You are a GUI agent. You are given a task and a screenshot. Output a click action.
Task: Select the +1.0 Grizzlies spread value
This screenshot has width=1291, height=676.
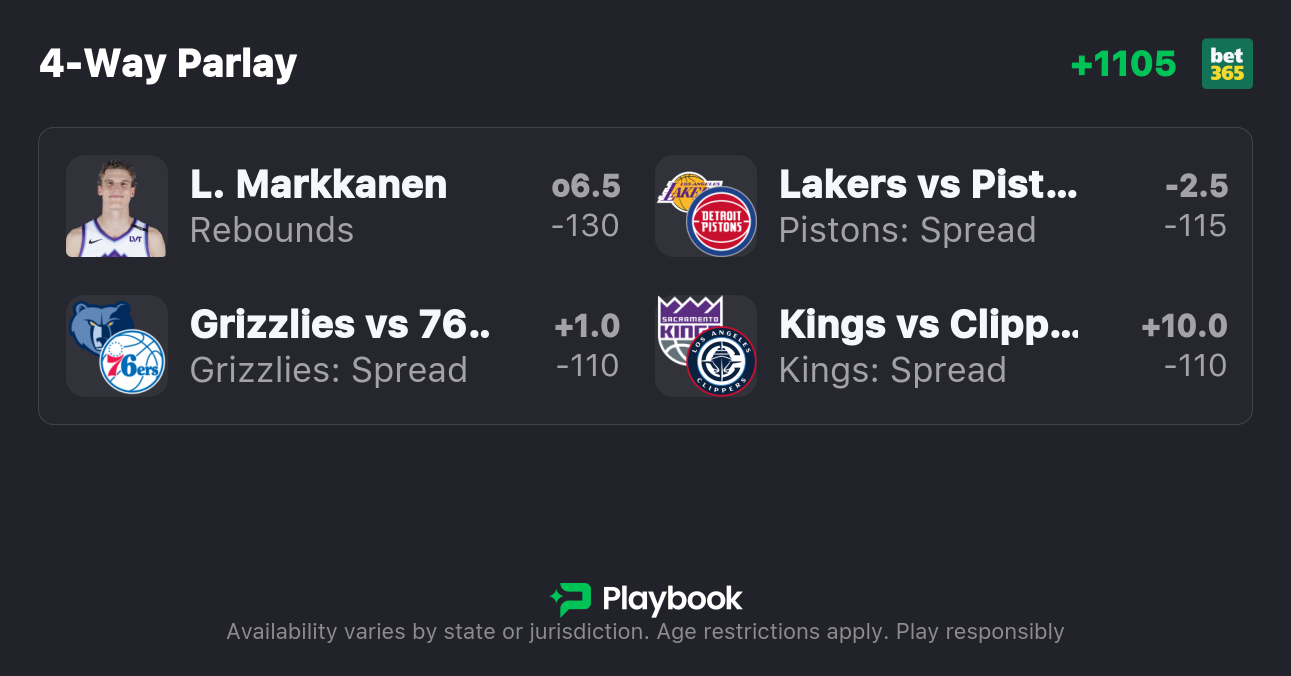[587, 326]
